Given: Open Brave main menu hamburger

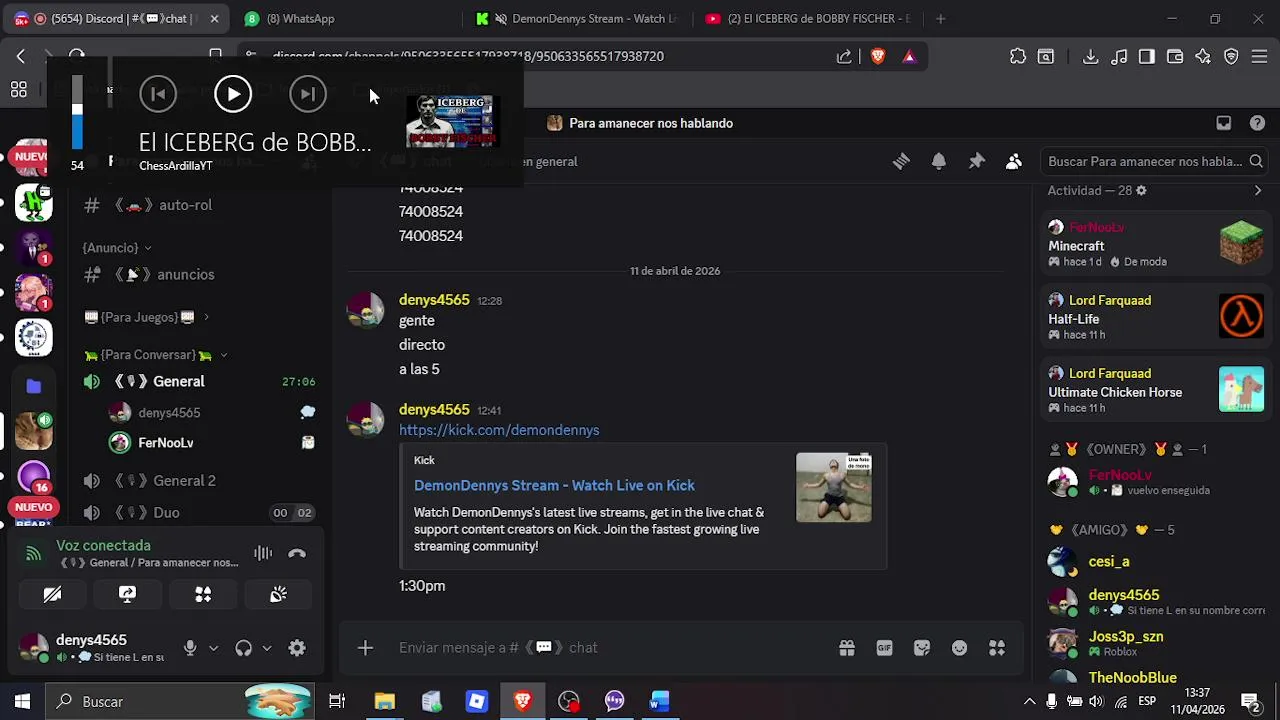Looking at the screenshot, I should tap(1260, 57).
